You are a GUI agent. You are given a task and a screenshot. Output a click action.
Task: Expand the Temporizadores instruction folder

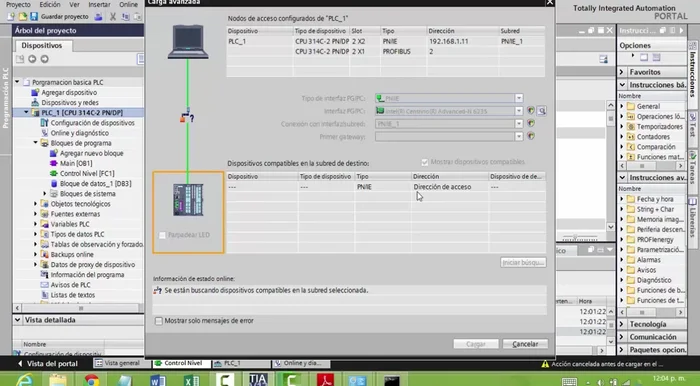tap(622, 127)
